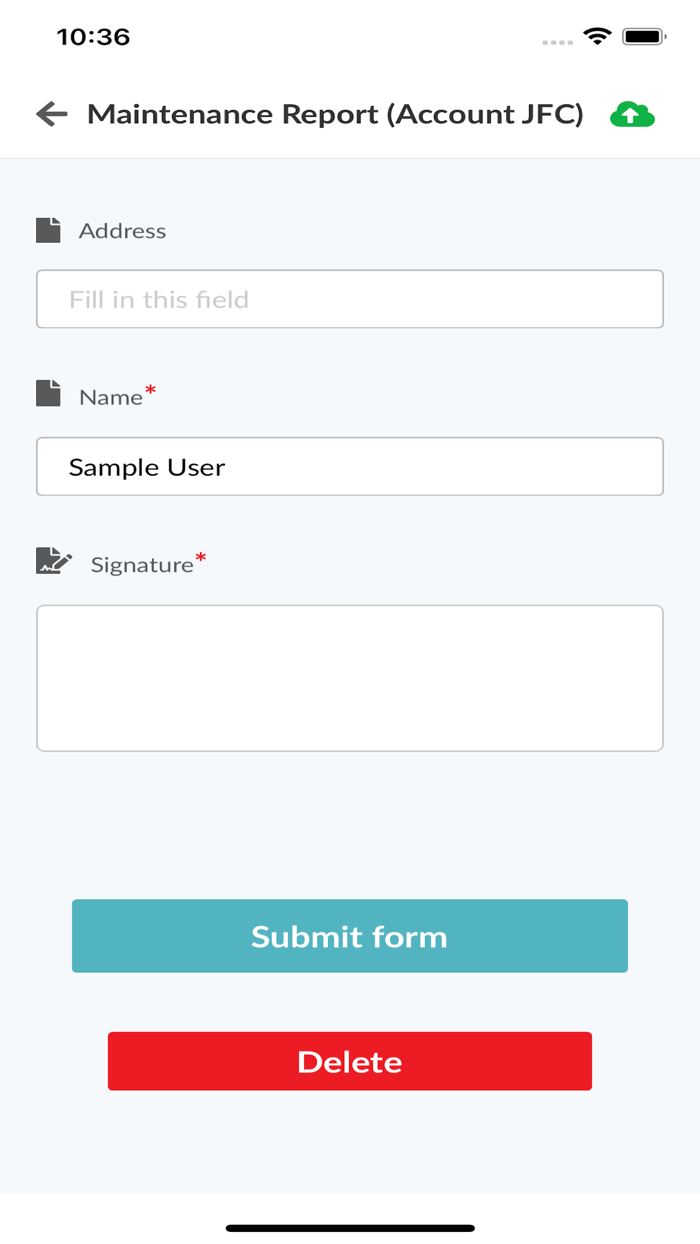Tap inside the empty Signature box
The height and width of the screenshot is (1244, 700).
pos(349,676)
